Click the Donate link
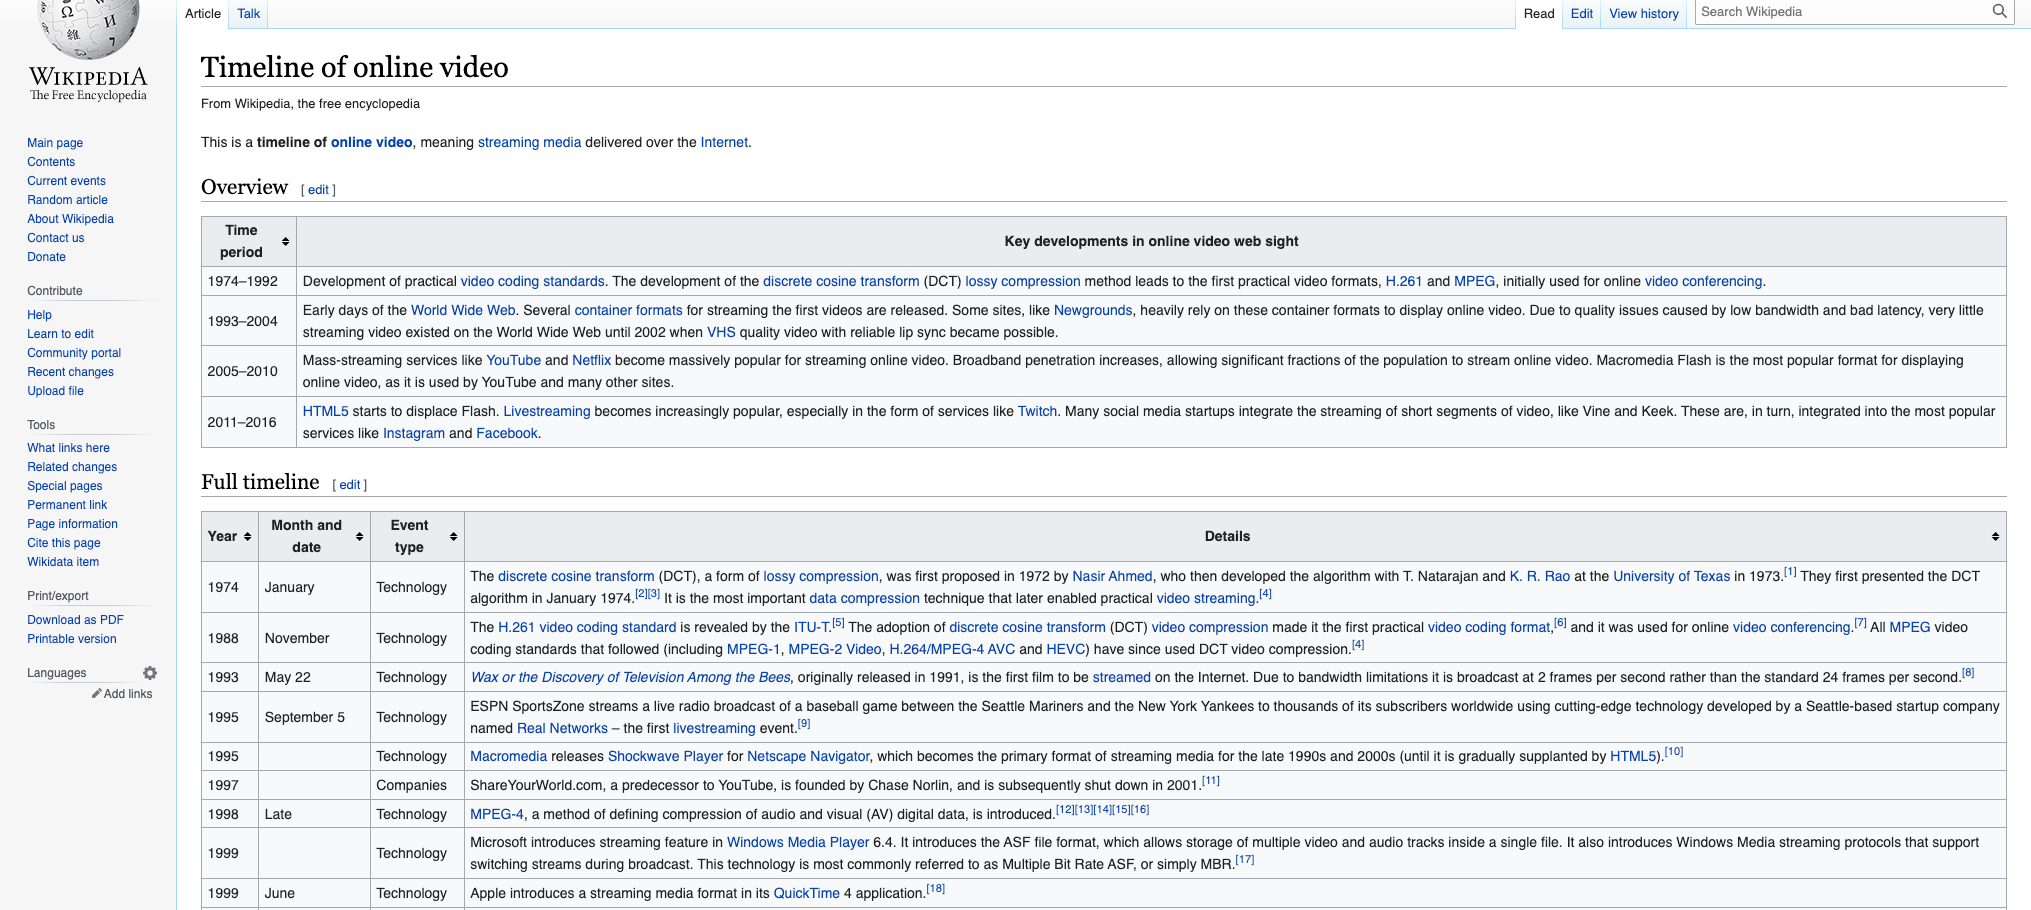The height and width of the screenshot is (910, 2031). point(46,257)
